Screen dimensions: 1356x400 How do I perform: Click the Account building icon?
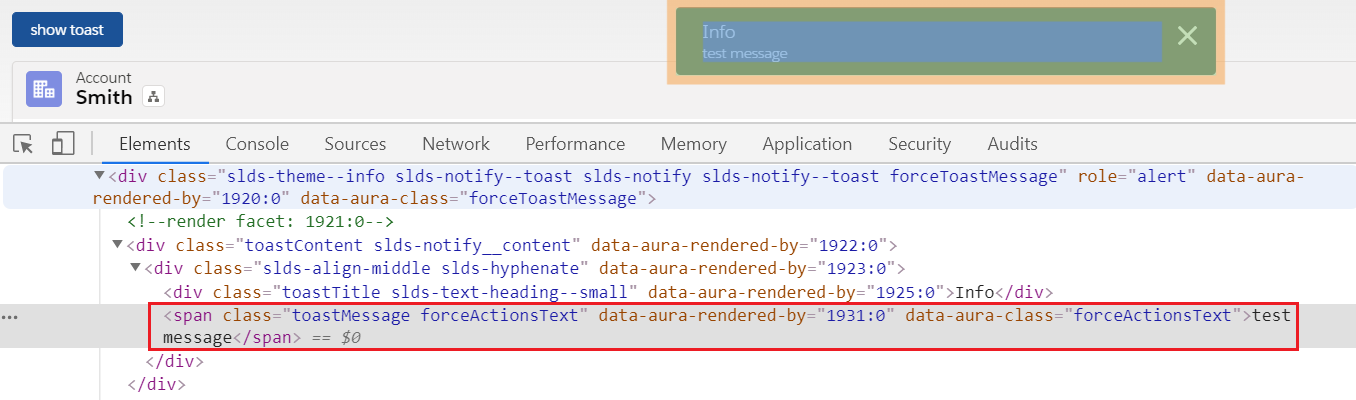(x=44, y=88)
